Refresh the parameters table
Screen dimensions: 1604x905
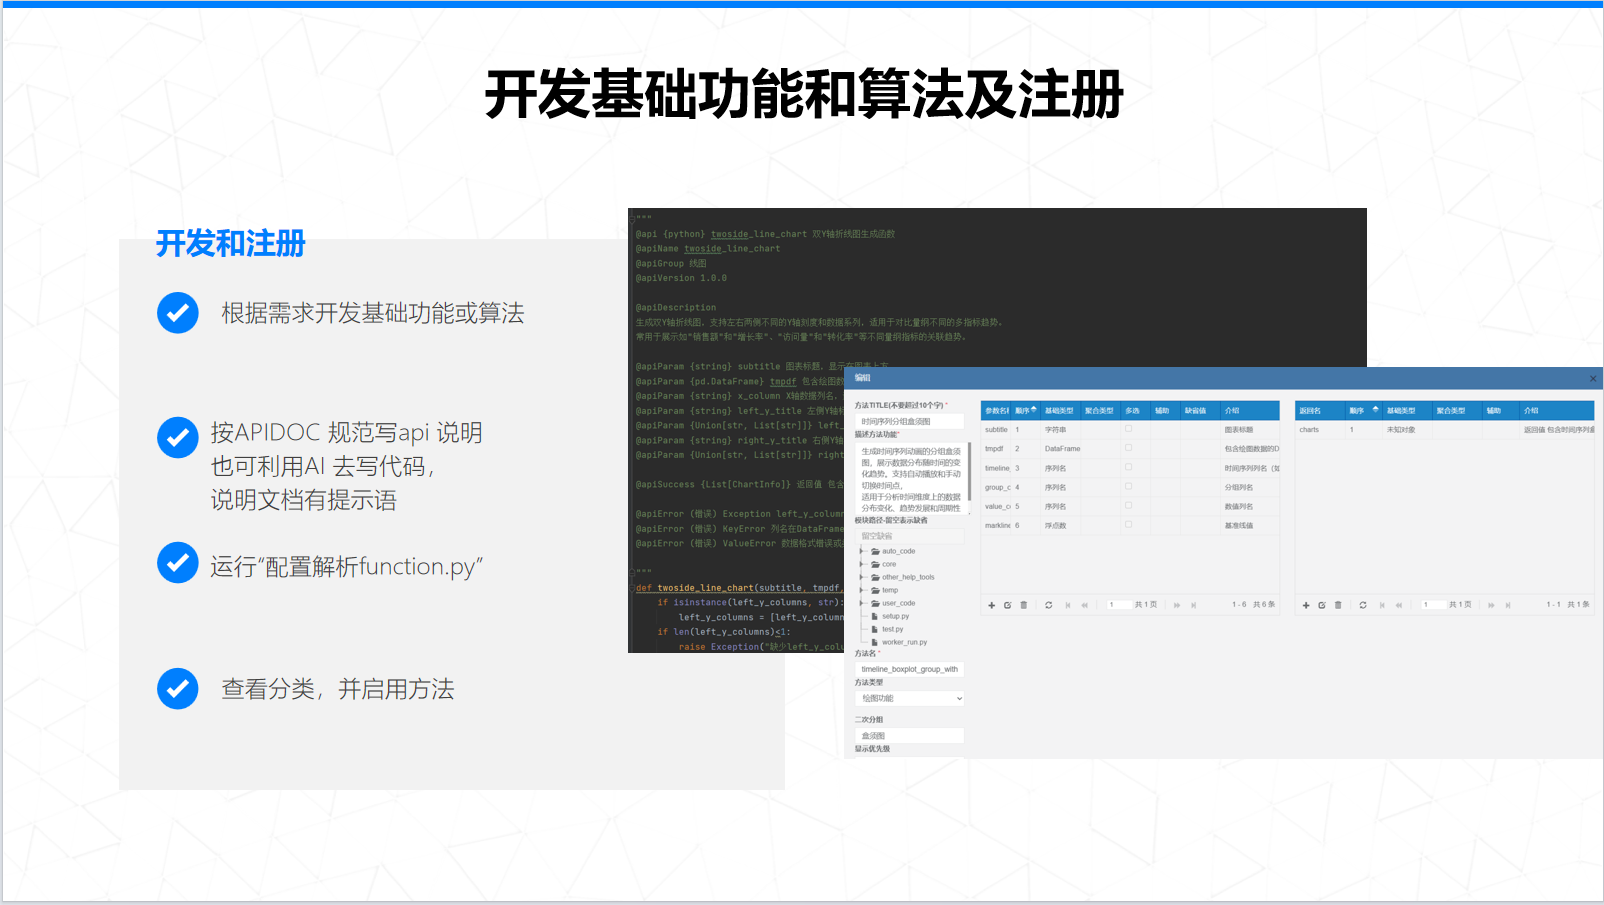coord(1049,604)
